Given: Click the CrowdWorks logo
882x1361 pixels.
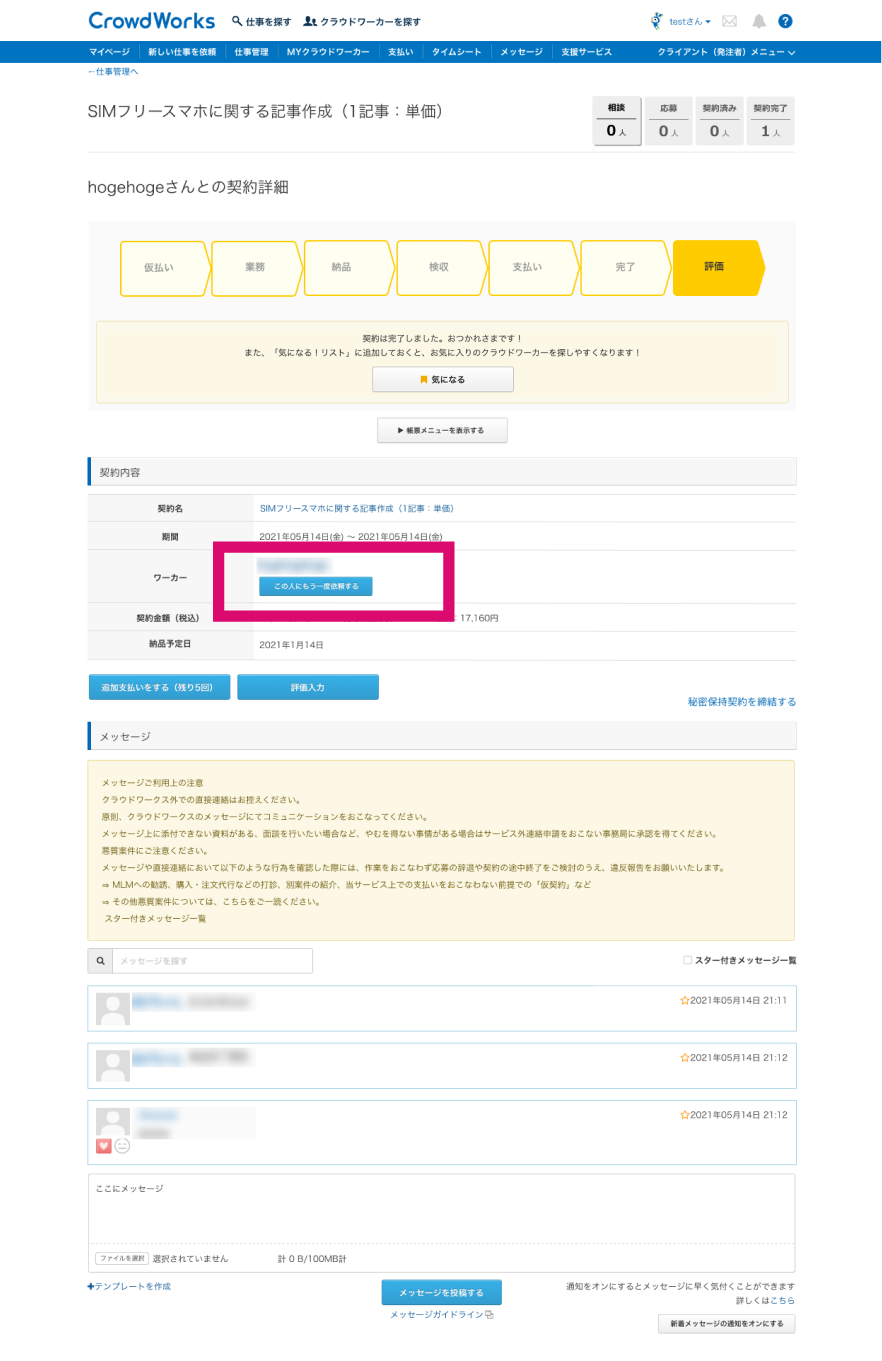Looking at the screenshot, I should (x=151, y=21).
